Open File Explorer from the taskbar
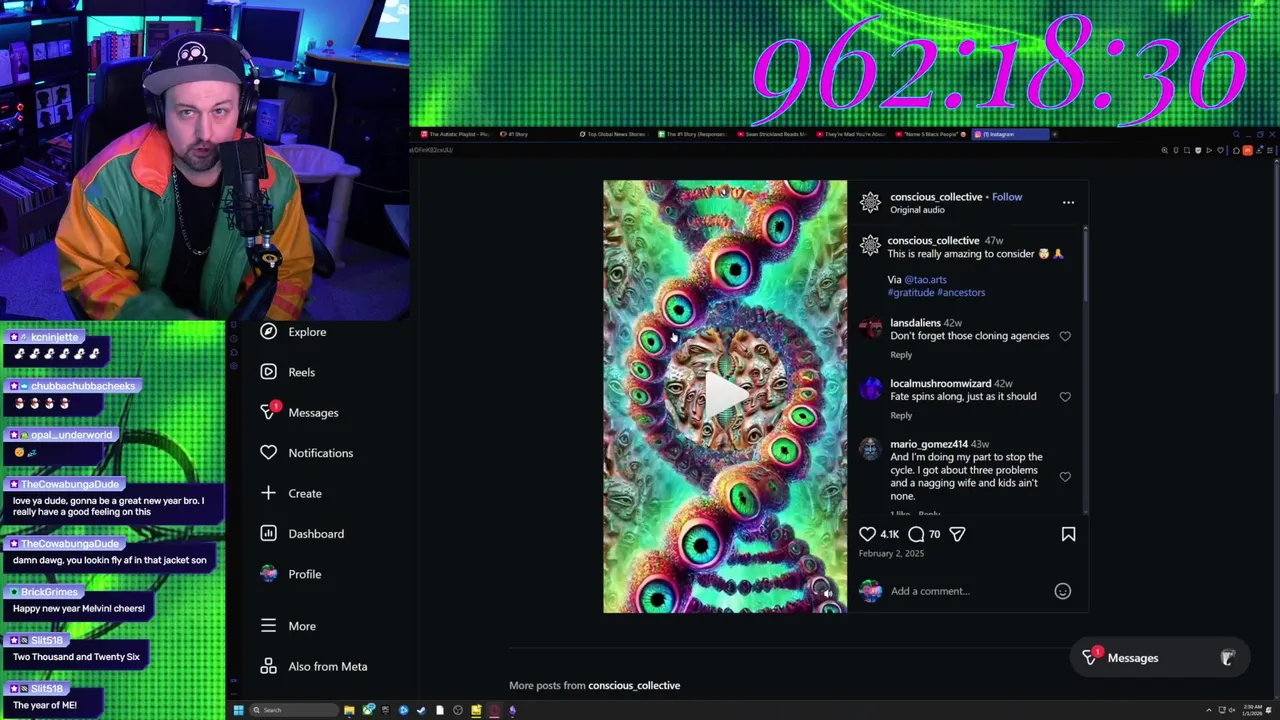The width and height of the screenshot is (1280, 720). [x=349, y=710]
